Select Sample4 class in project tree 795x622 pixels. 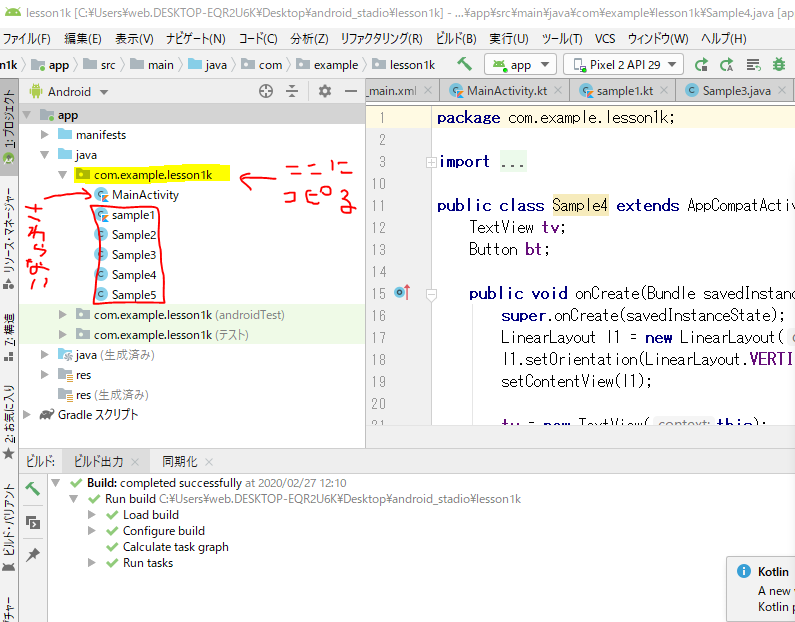(126, 275)
